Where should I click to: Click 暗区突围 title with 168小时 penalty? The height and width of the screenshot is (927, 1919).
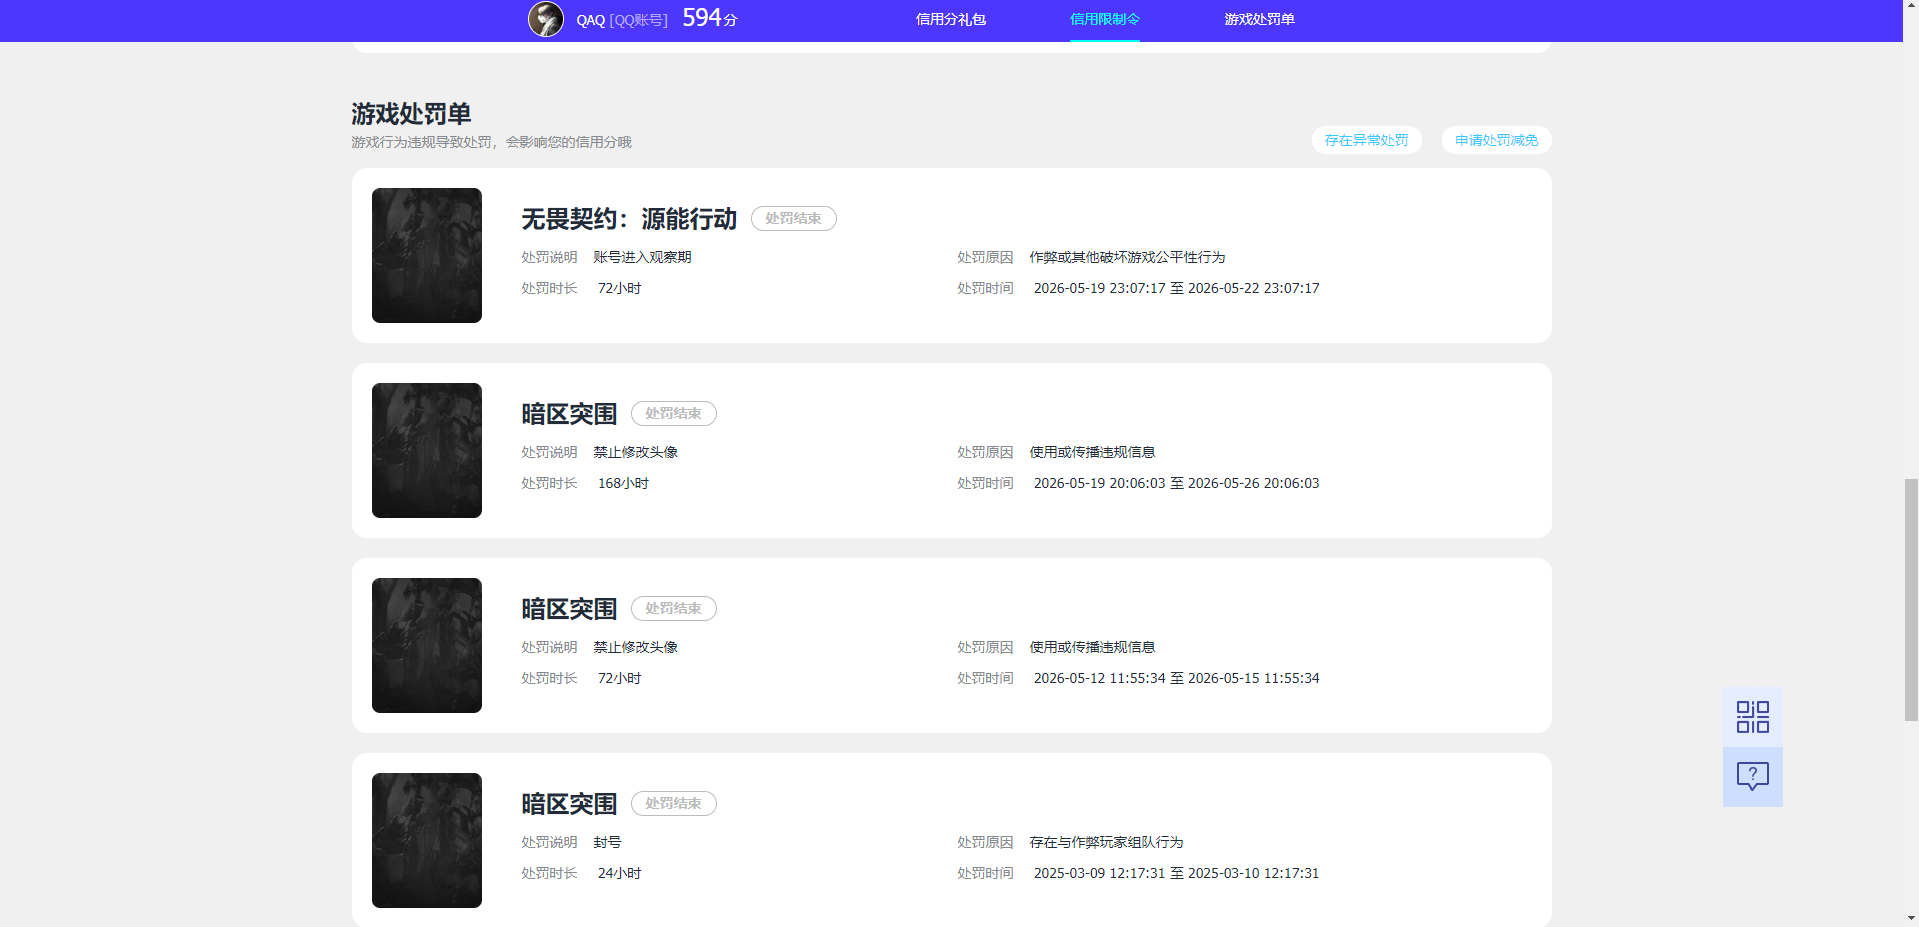pos(569,414)
